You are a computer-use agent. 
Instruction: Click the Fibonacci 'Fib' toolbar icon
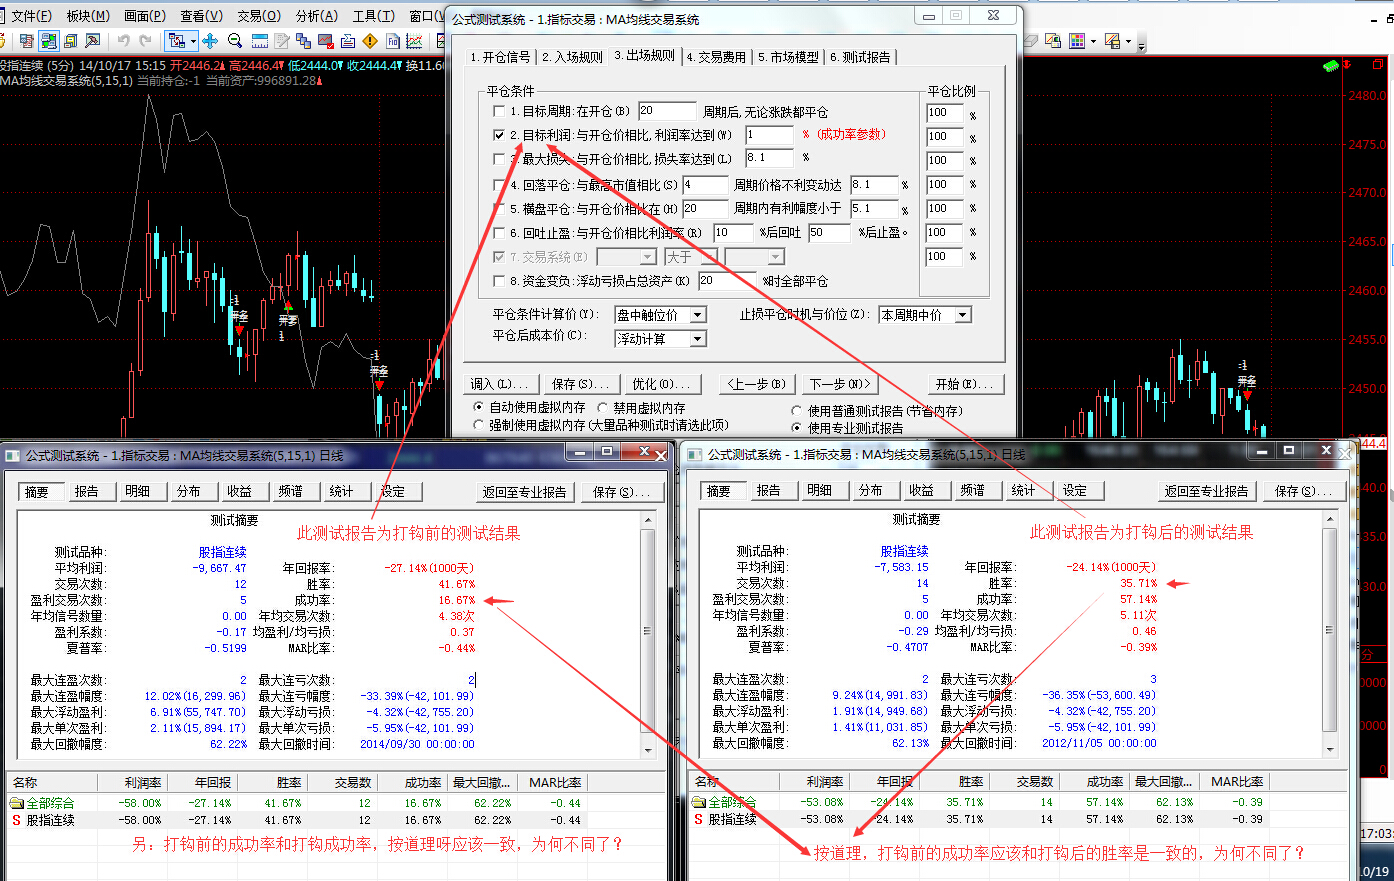tap(393, 41)
